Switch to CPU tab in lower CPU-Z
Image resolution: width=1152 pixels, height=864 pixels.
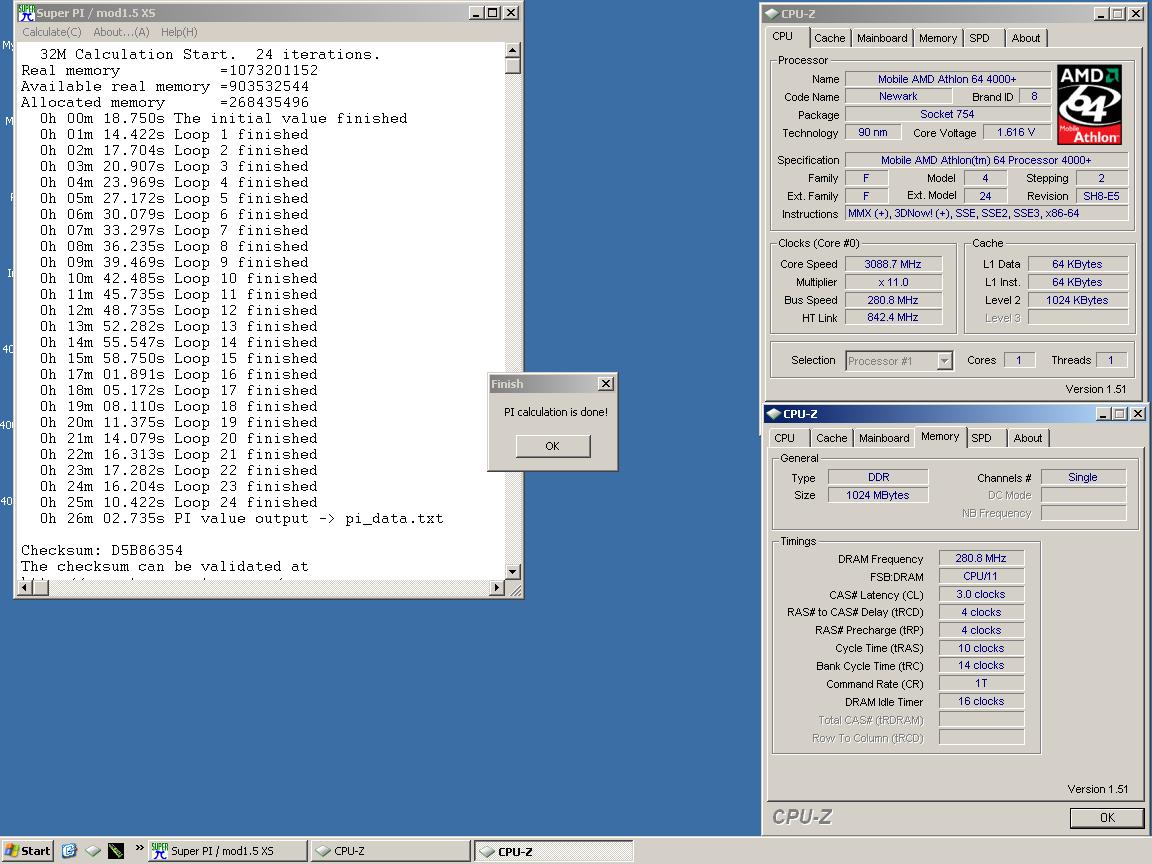point(785,438)
